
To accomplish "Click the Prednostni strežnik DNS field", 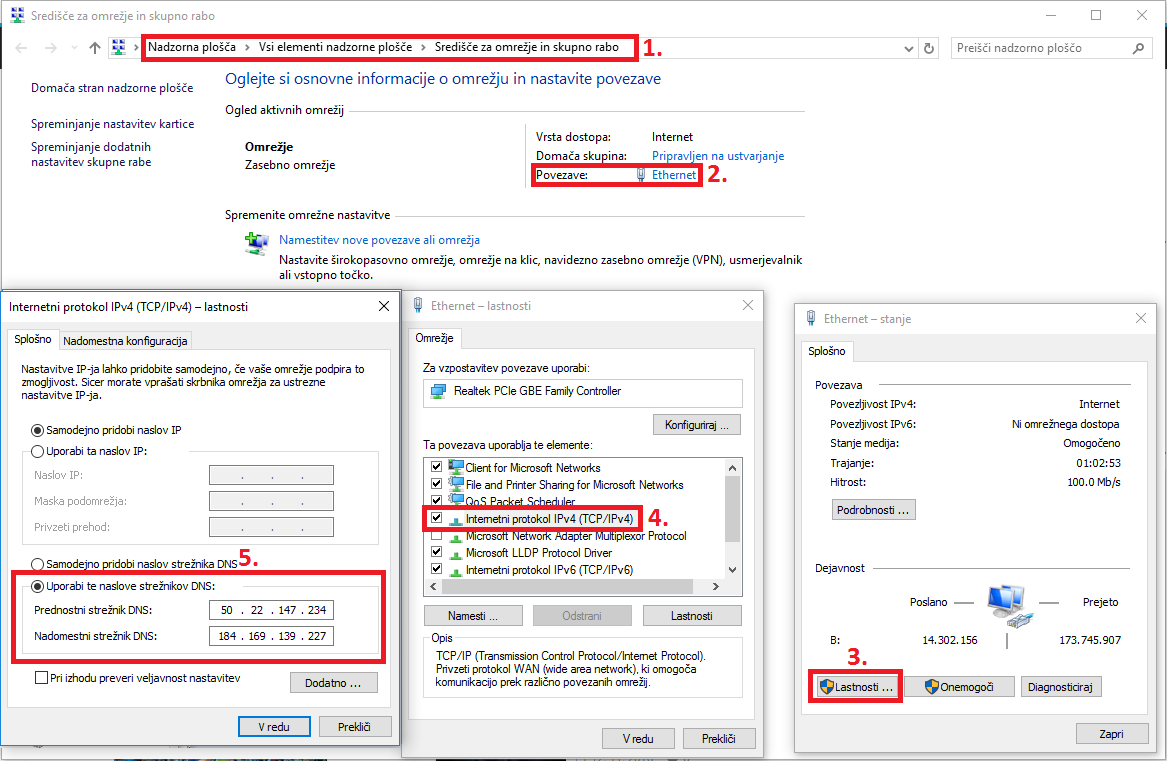I will [271, 610].
